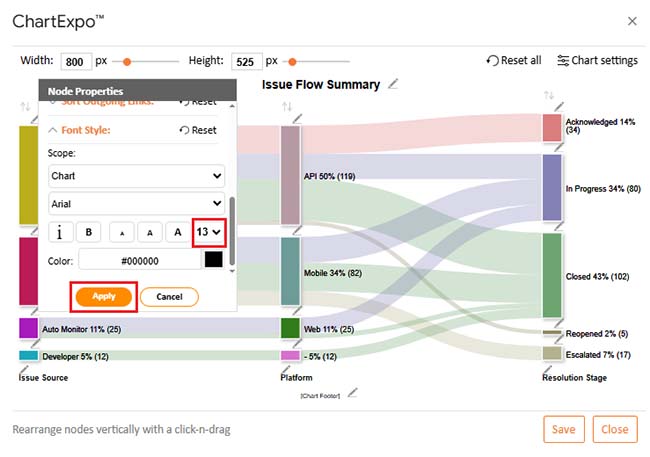Click edit pencil above Acknowledged node
650x457 pixels.
tap(559, 106)
